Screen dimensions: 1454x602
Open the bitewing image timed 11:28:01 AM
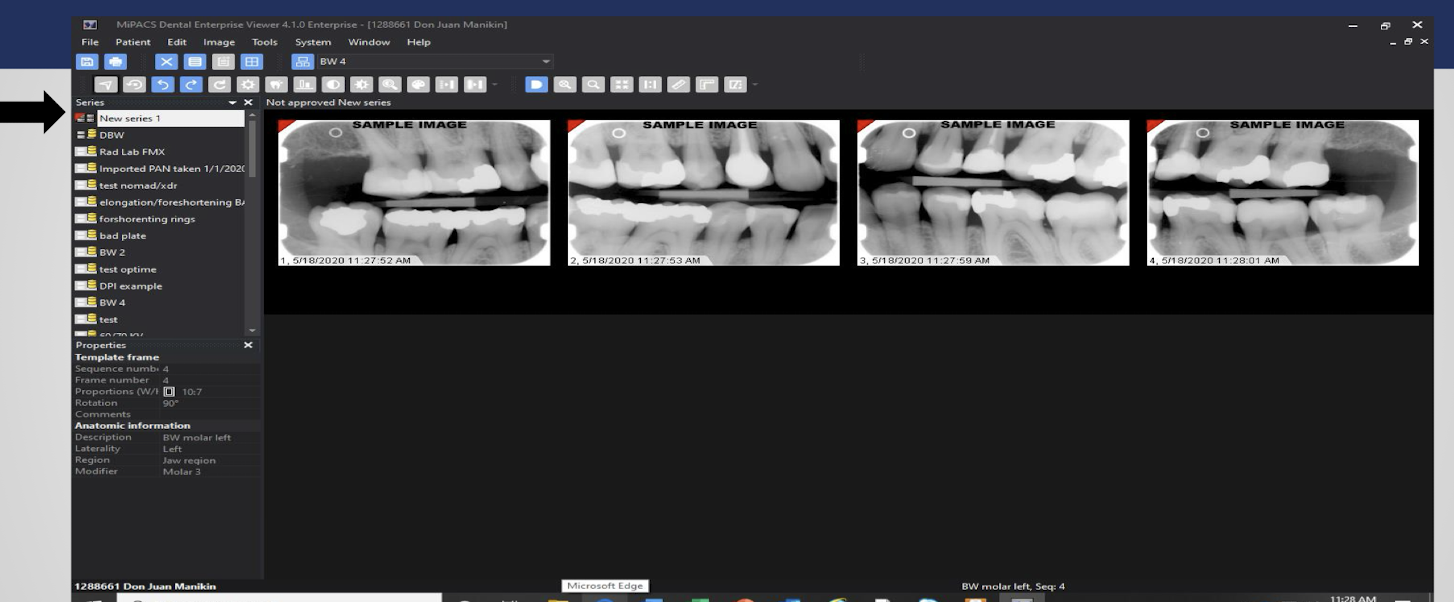tap(1283, 193)
